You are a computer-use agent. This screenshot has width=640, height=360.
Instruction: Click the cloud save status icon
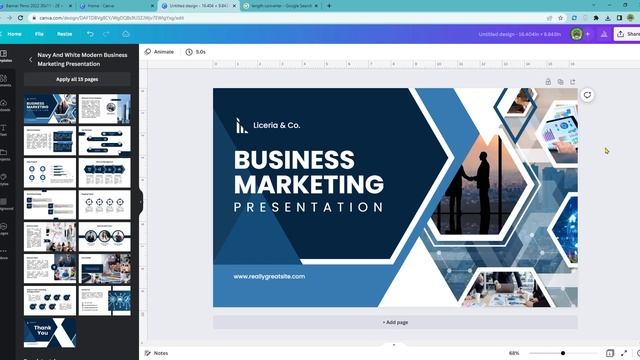point(126,34)
